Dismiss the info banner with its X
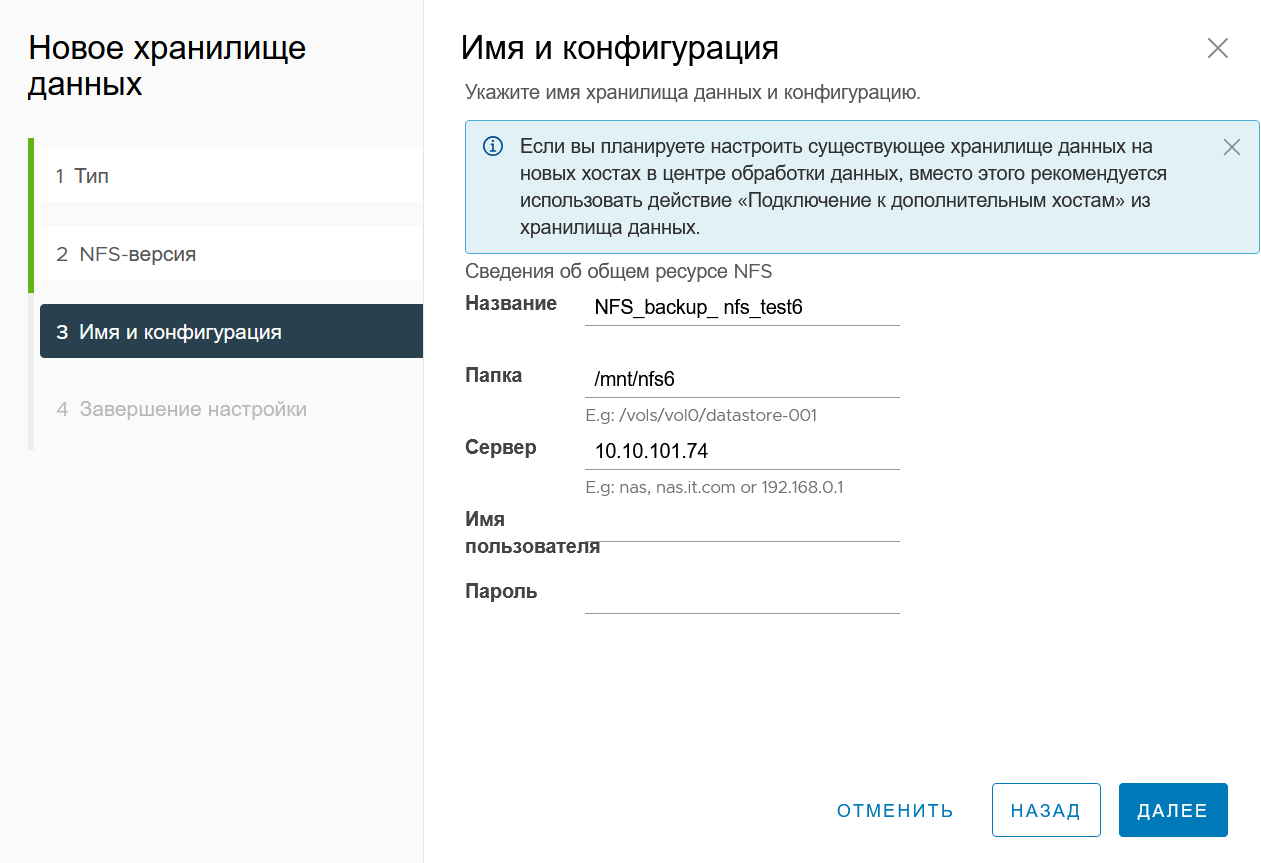Screen dimensions: 1261x863 tap(1232, 147)
